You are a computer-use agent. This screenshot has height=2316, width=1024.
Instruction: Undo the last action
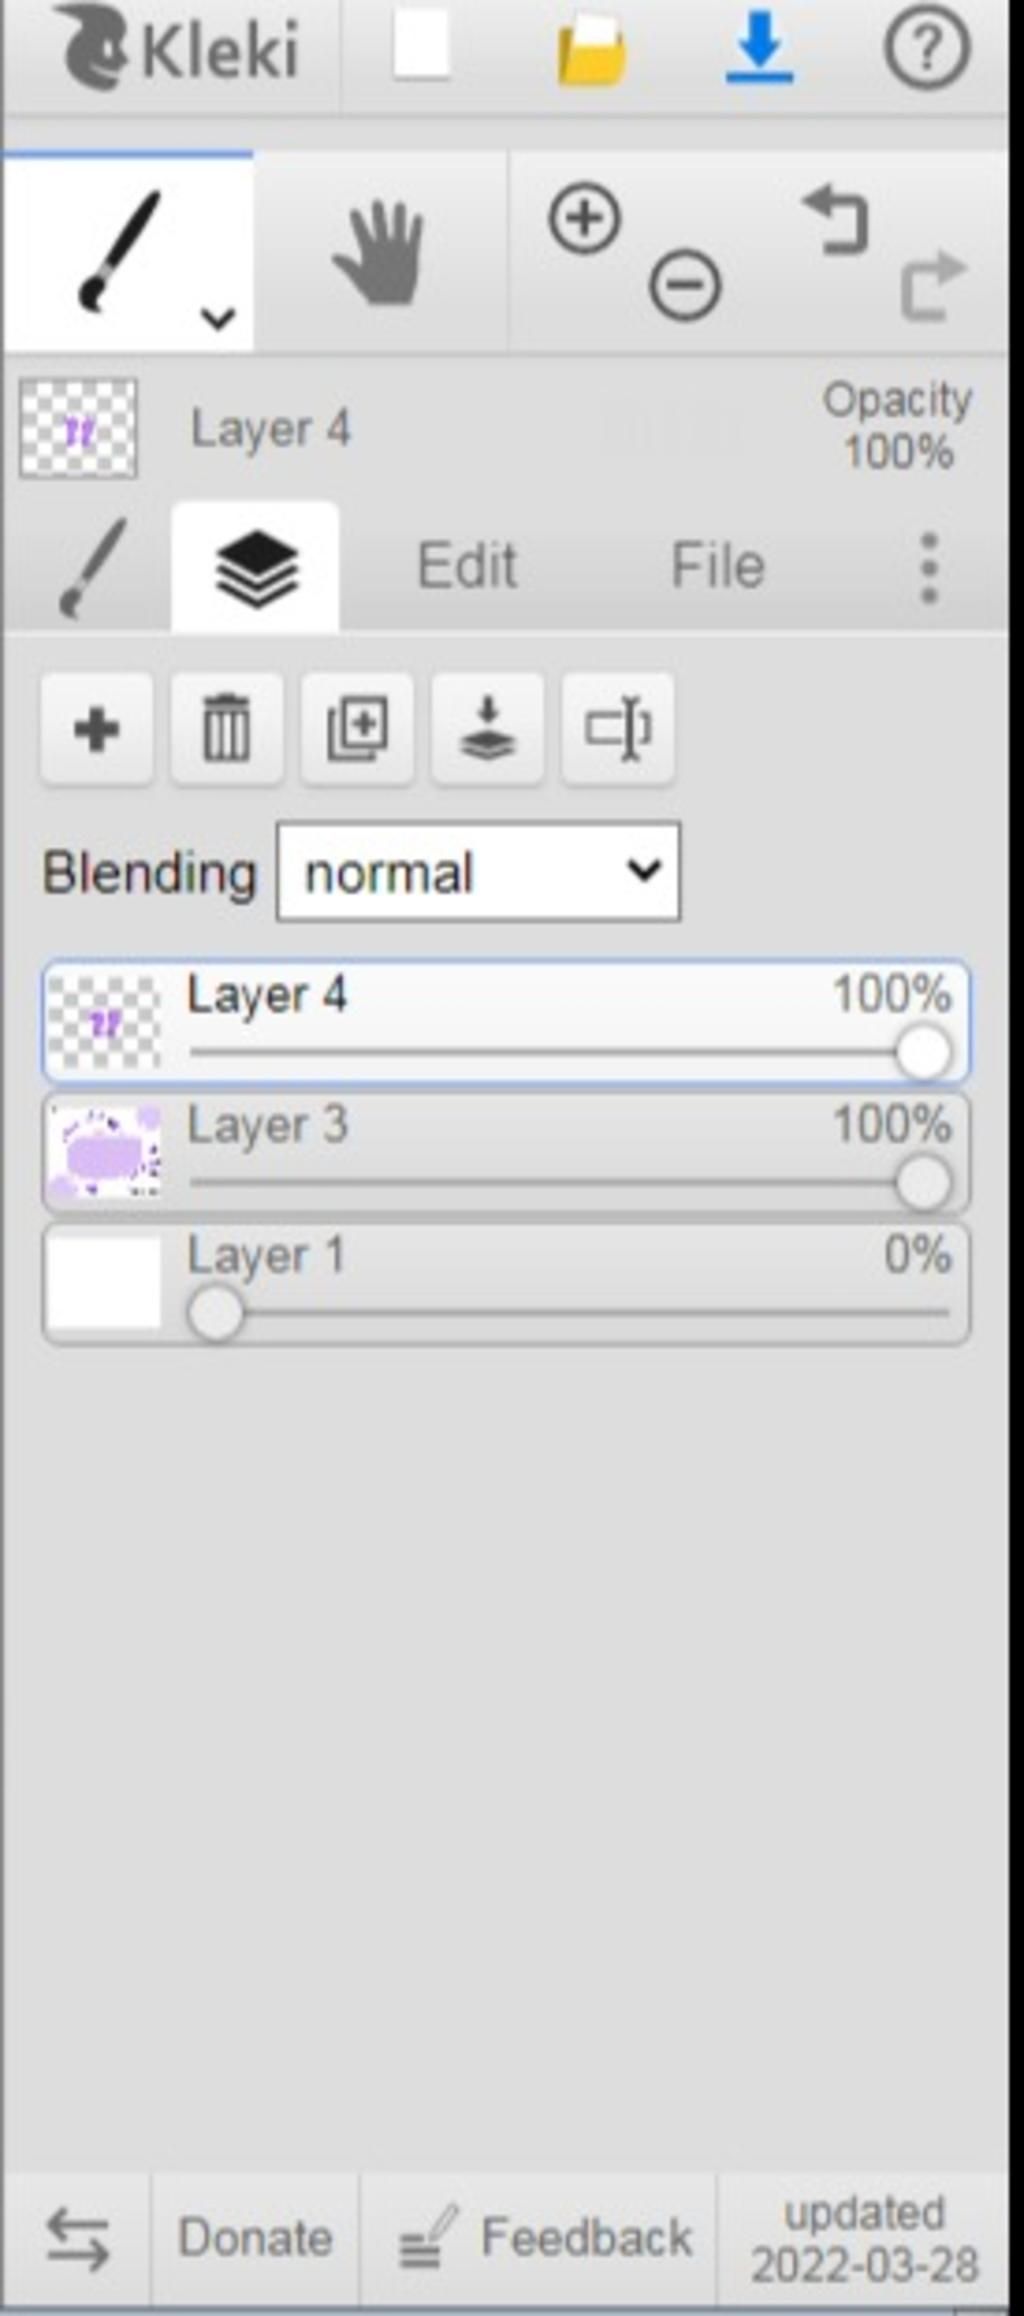point(837,218)
